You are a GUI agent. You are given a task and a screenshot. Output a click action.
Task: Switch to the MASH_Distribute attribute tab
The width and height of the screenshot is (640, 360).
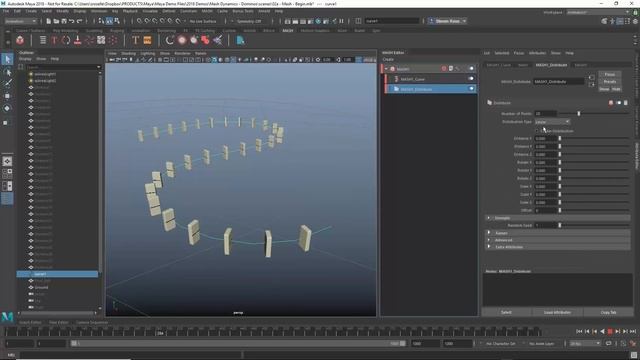coord(551,65)
